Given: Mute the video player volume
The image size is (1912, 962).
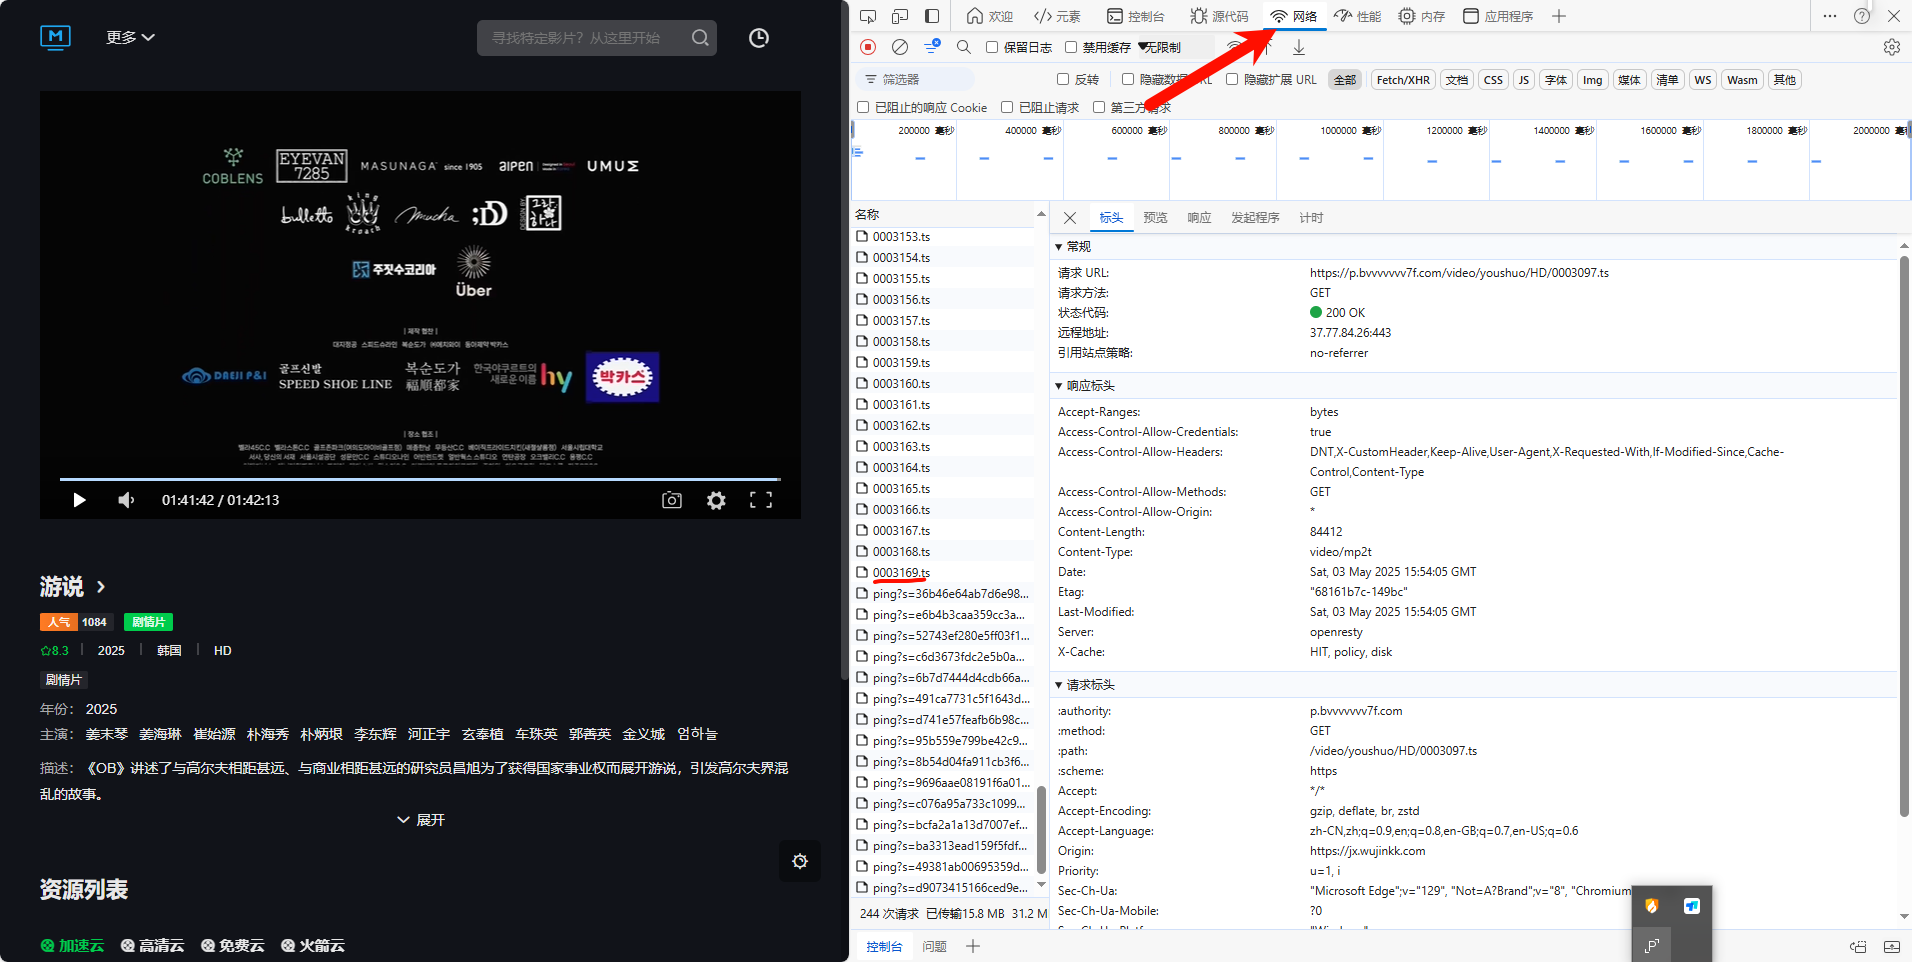Looking at the screenshot, I should [x=126, y=500].
